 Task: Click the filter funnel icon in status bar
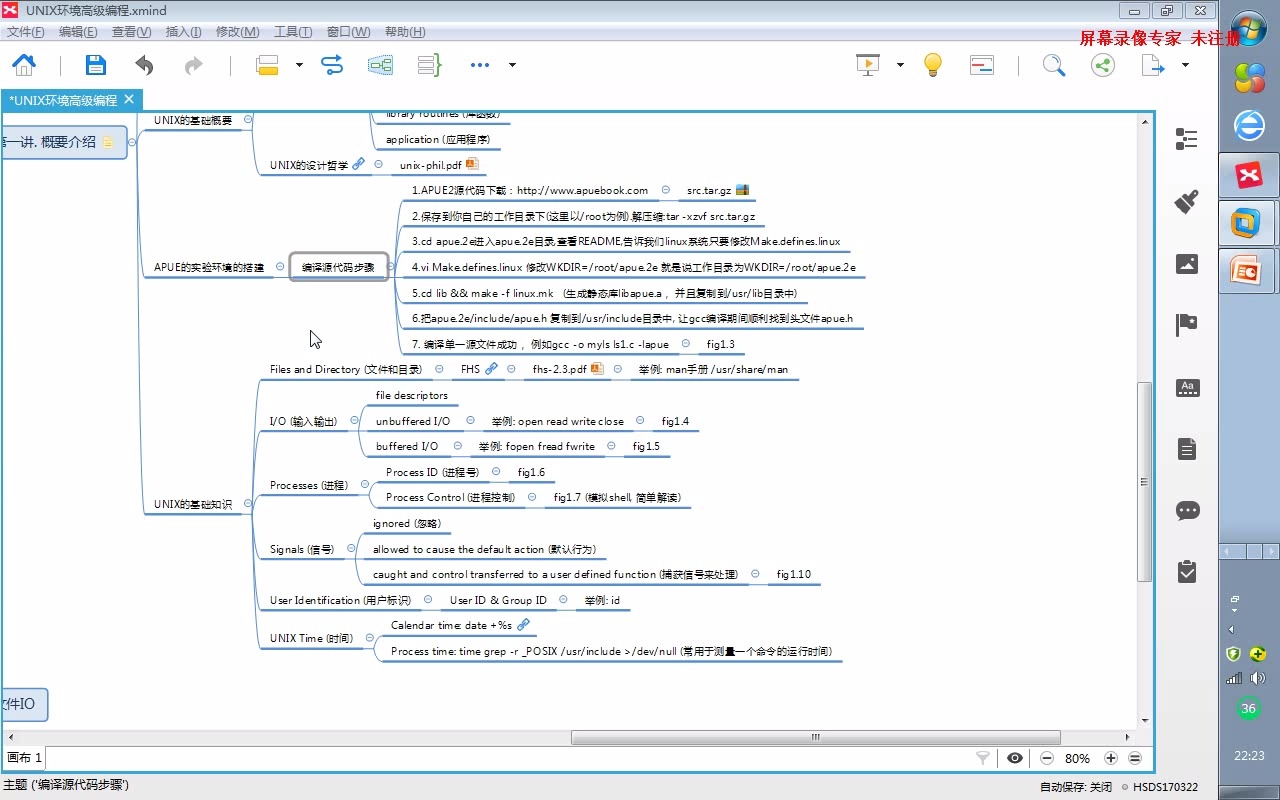(983, 758)
